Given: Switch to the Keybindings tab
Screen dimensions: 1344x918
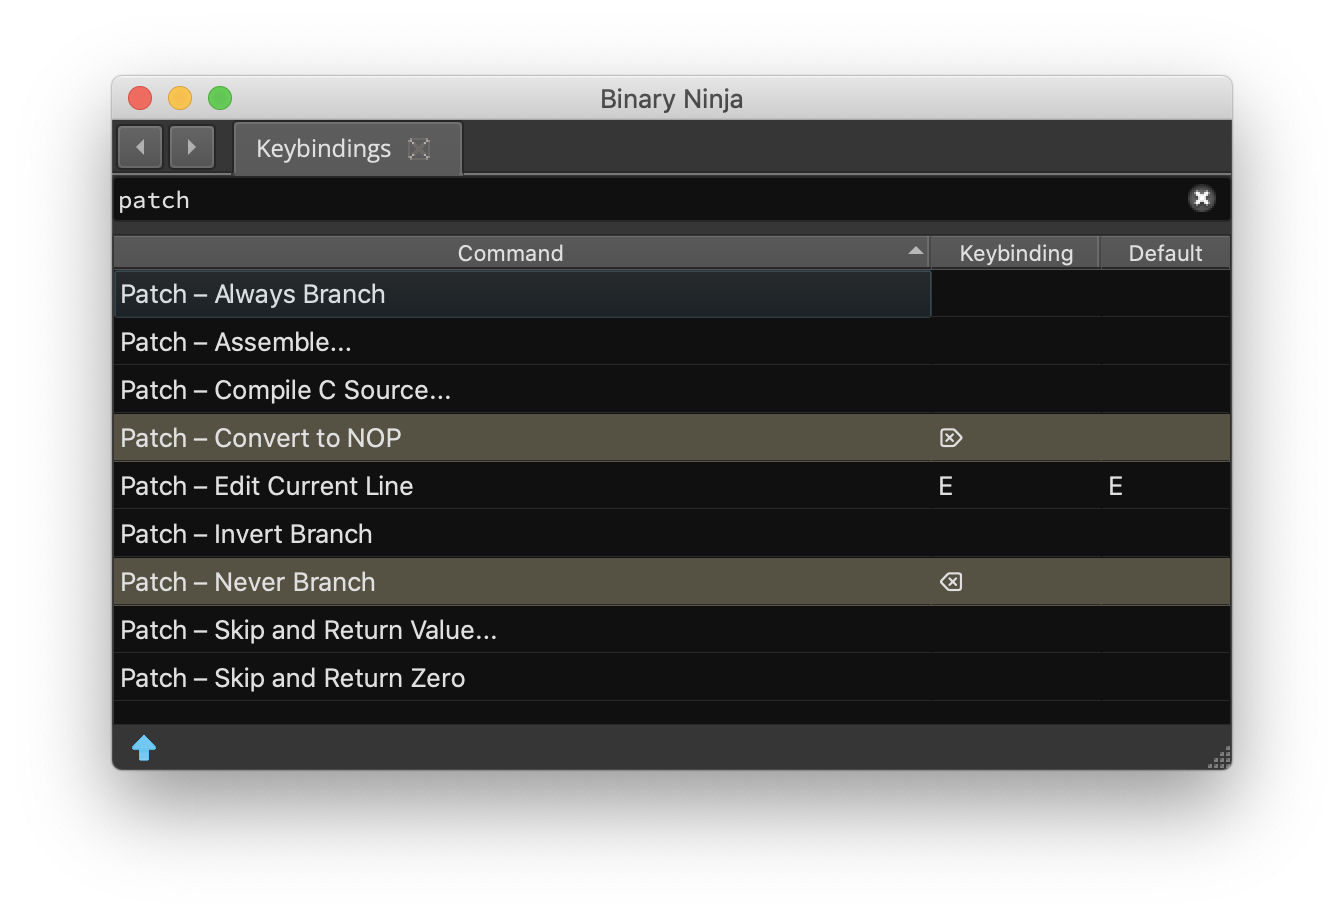Looking at the screenshot, I should pyautogui.click(x=322, y=148).
